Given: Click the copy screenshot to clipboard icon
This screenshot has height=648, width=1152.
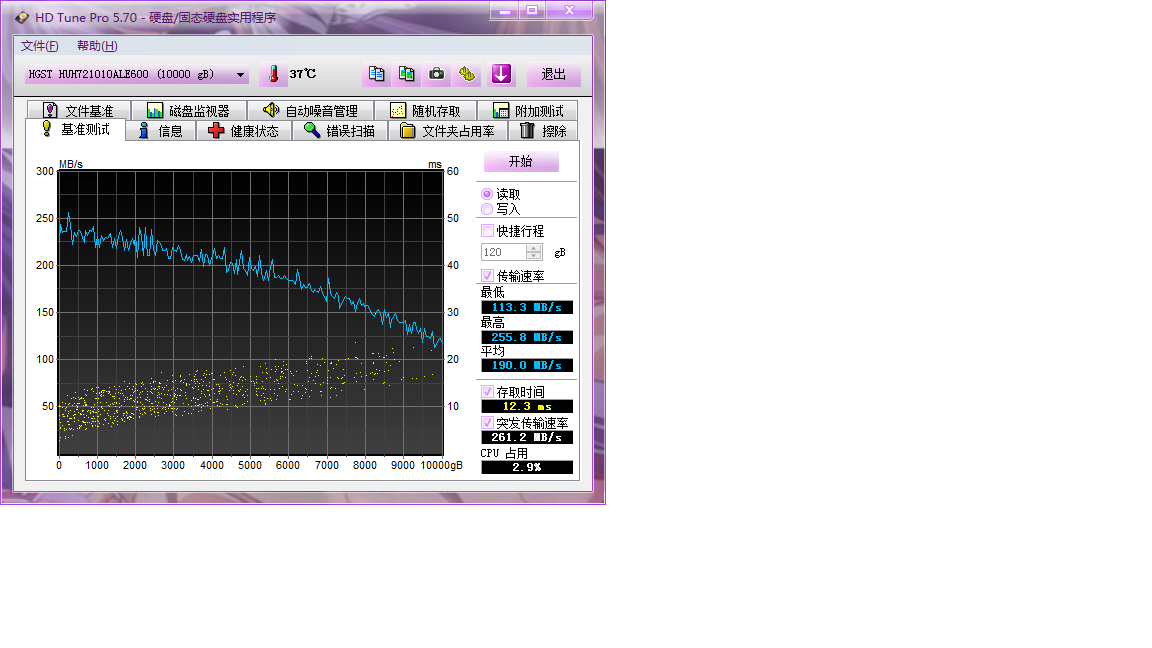Looking at the screenshot, I should pos(407,74).
